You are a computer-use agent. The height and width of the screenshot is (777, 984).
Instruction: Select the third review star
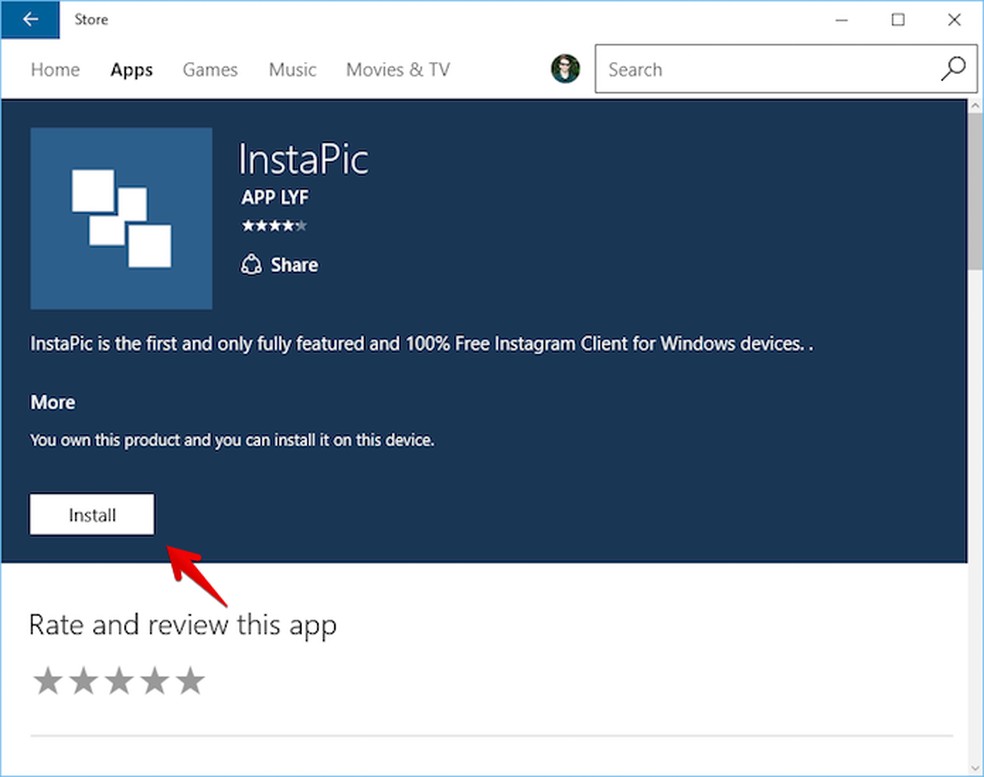119,680
